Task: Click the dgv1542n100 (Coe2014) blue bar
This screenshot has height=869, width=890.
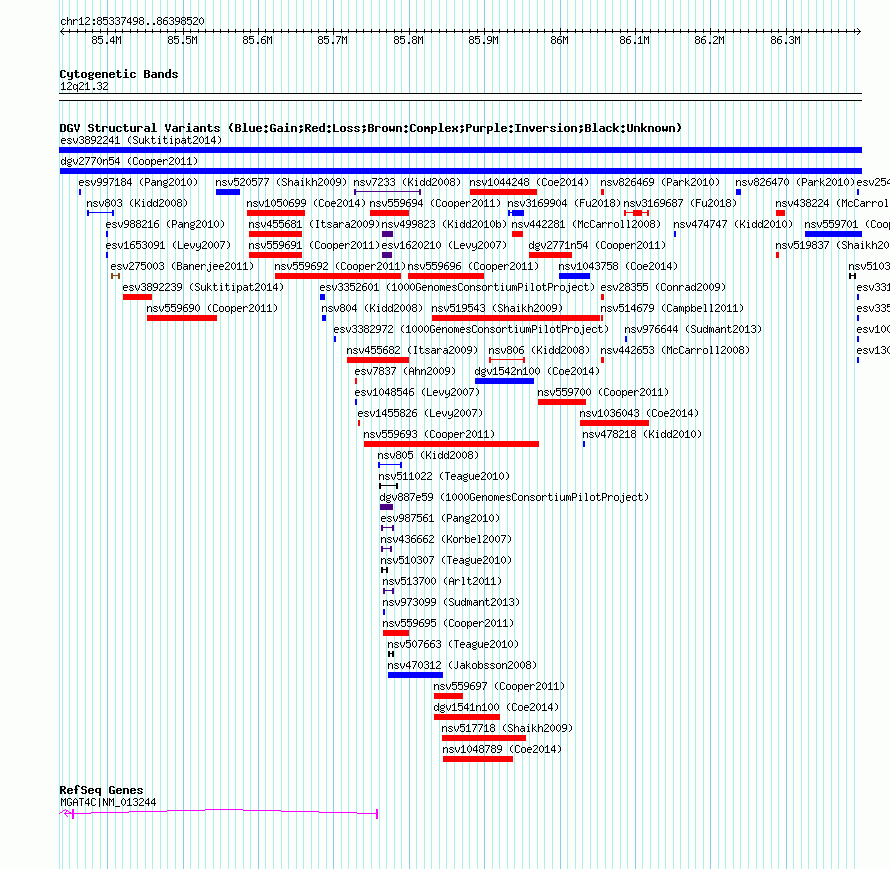Action: [505, 381]
